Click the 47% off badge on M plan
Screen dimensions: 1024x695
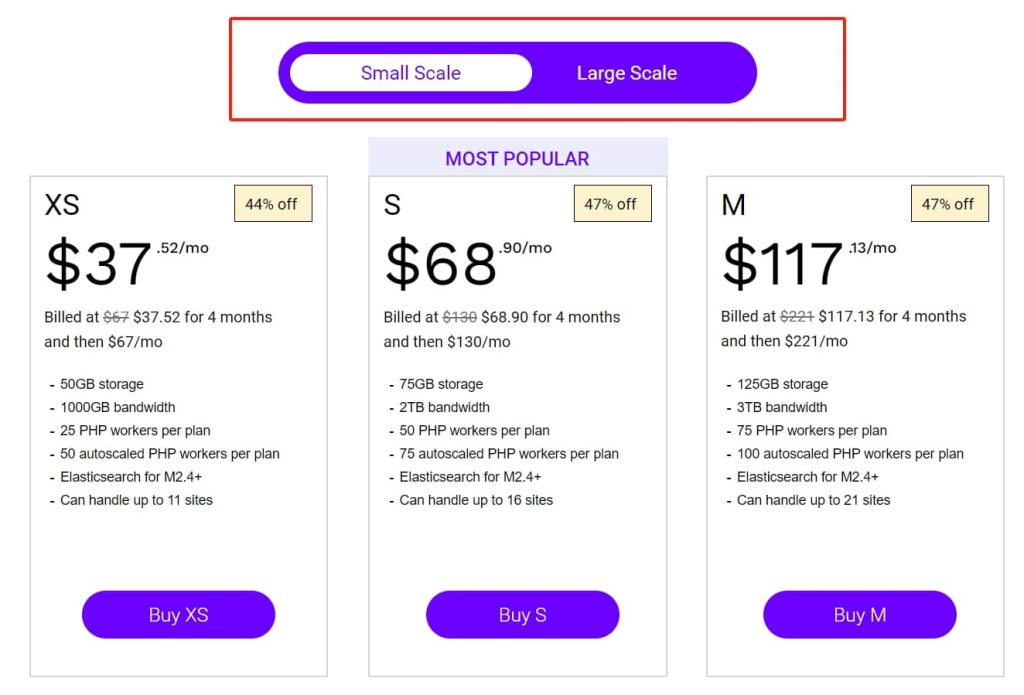(948, 203)
